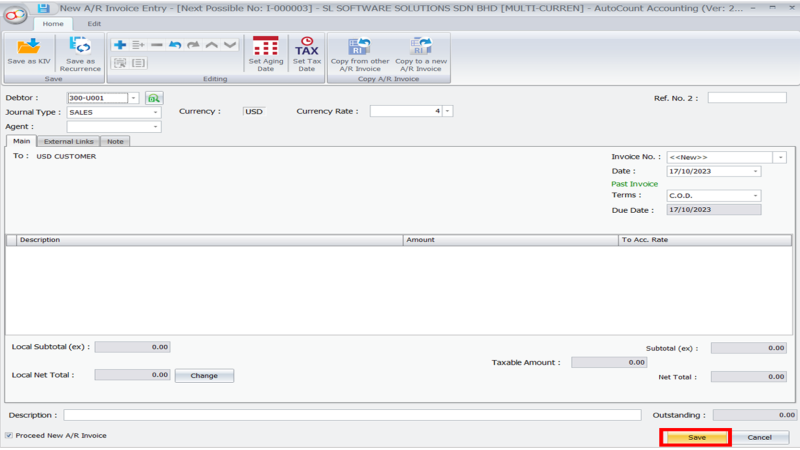800x450 pixels.
Task: Click the Local Subtotal (ex) value field
Action: pos(133,347)
